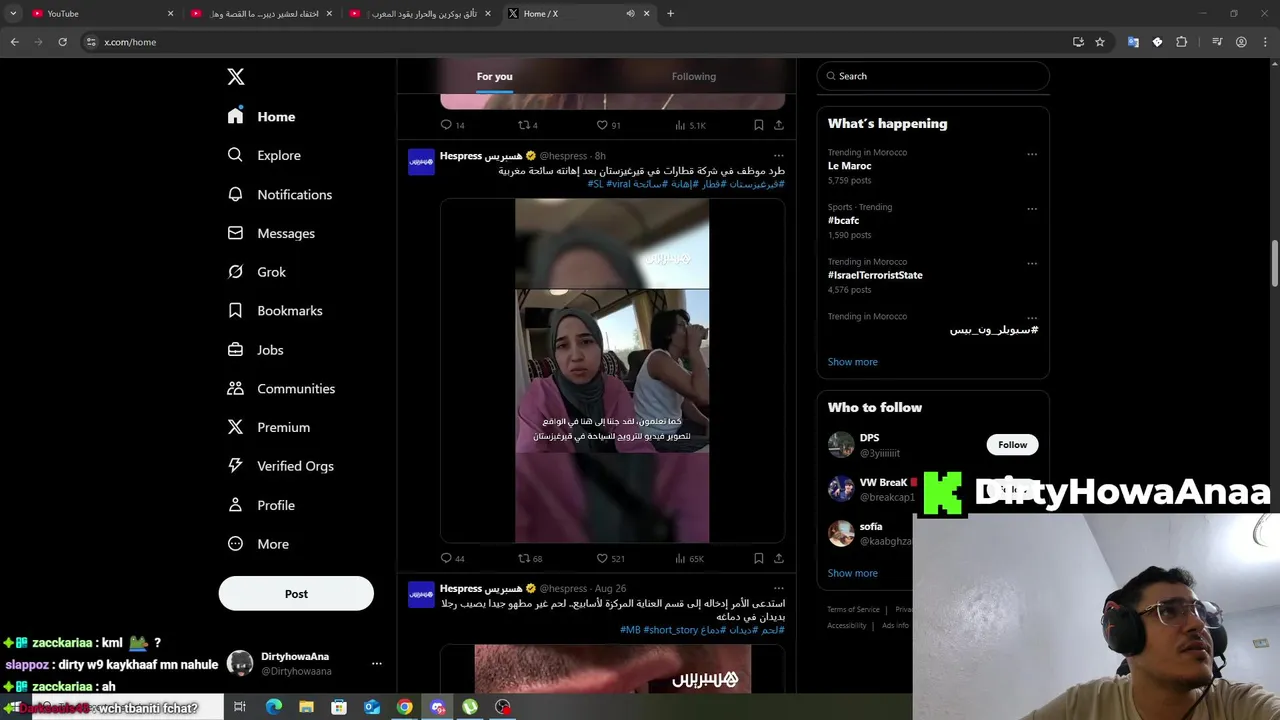The image size is (1280, 720).
Task: Click the #viral hashtag in Hespress post
Action: coord(619,184)
